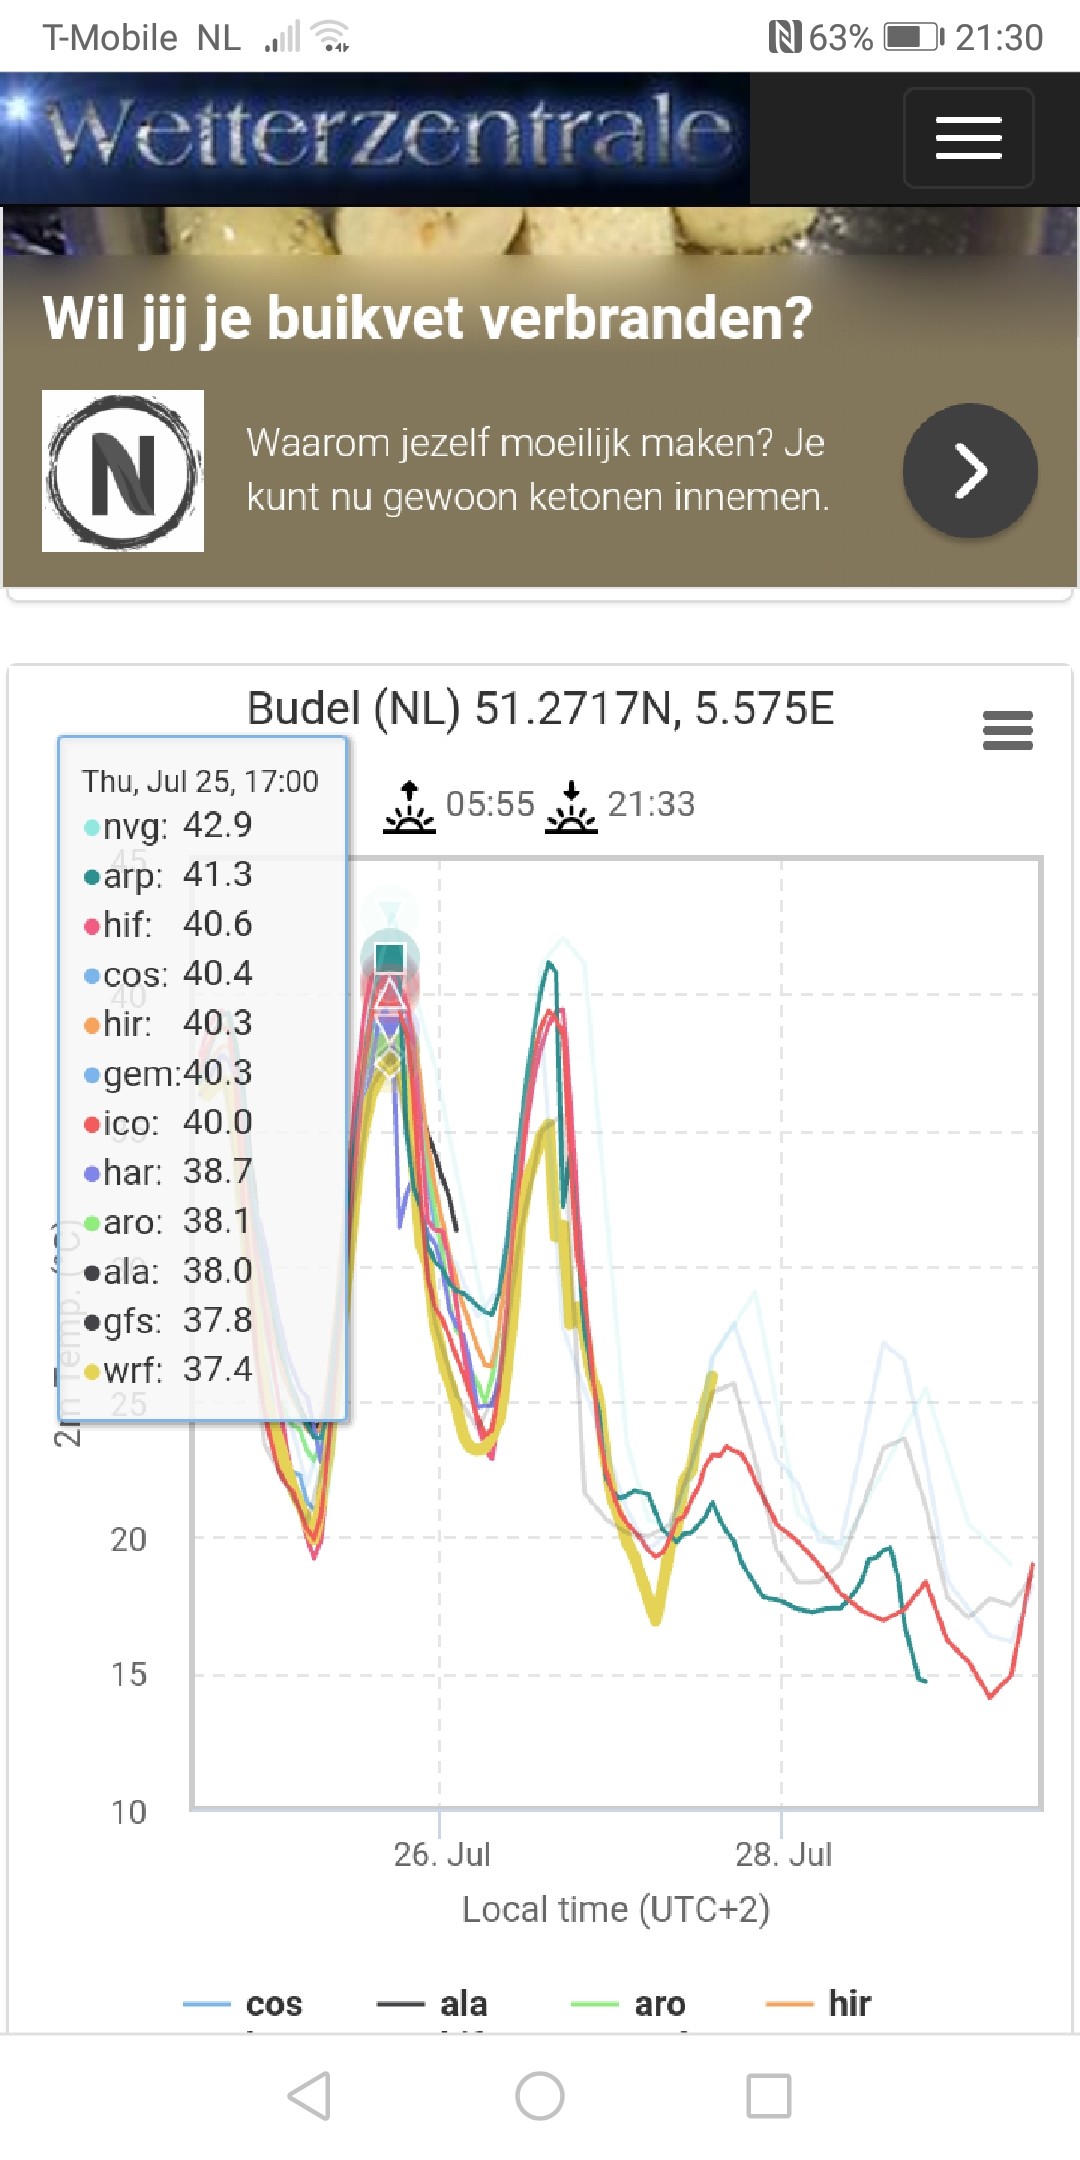This screenshot has width=1080, height=2160.
Task: Toggle the cos series in legend
Action: coord(243,2003)
